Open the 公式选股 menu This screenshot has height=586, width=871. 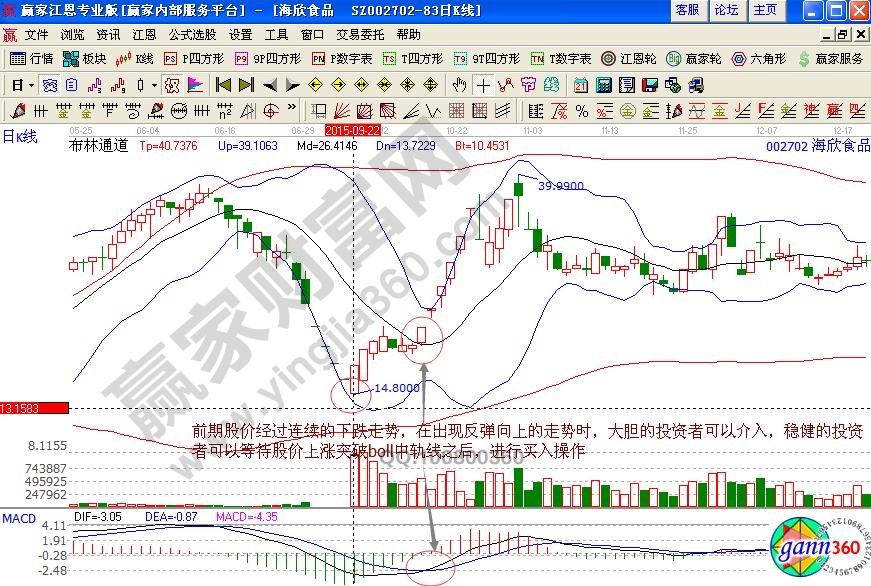click(x=192, y=34)
